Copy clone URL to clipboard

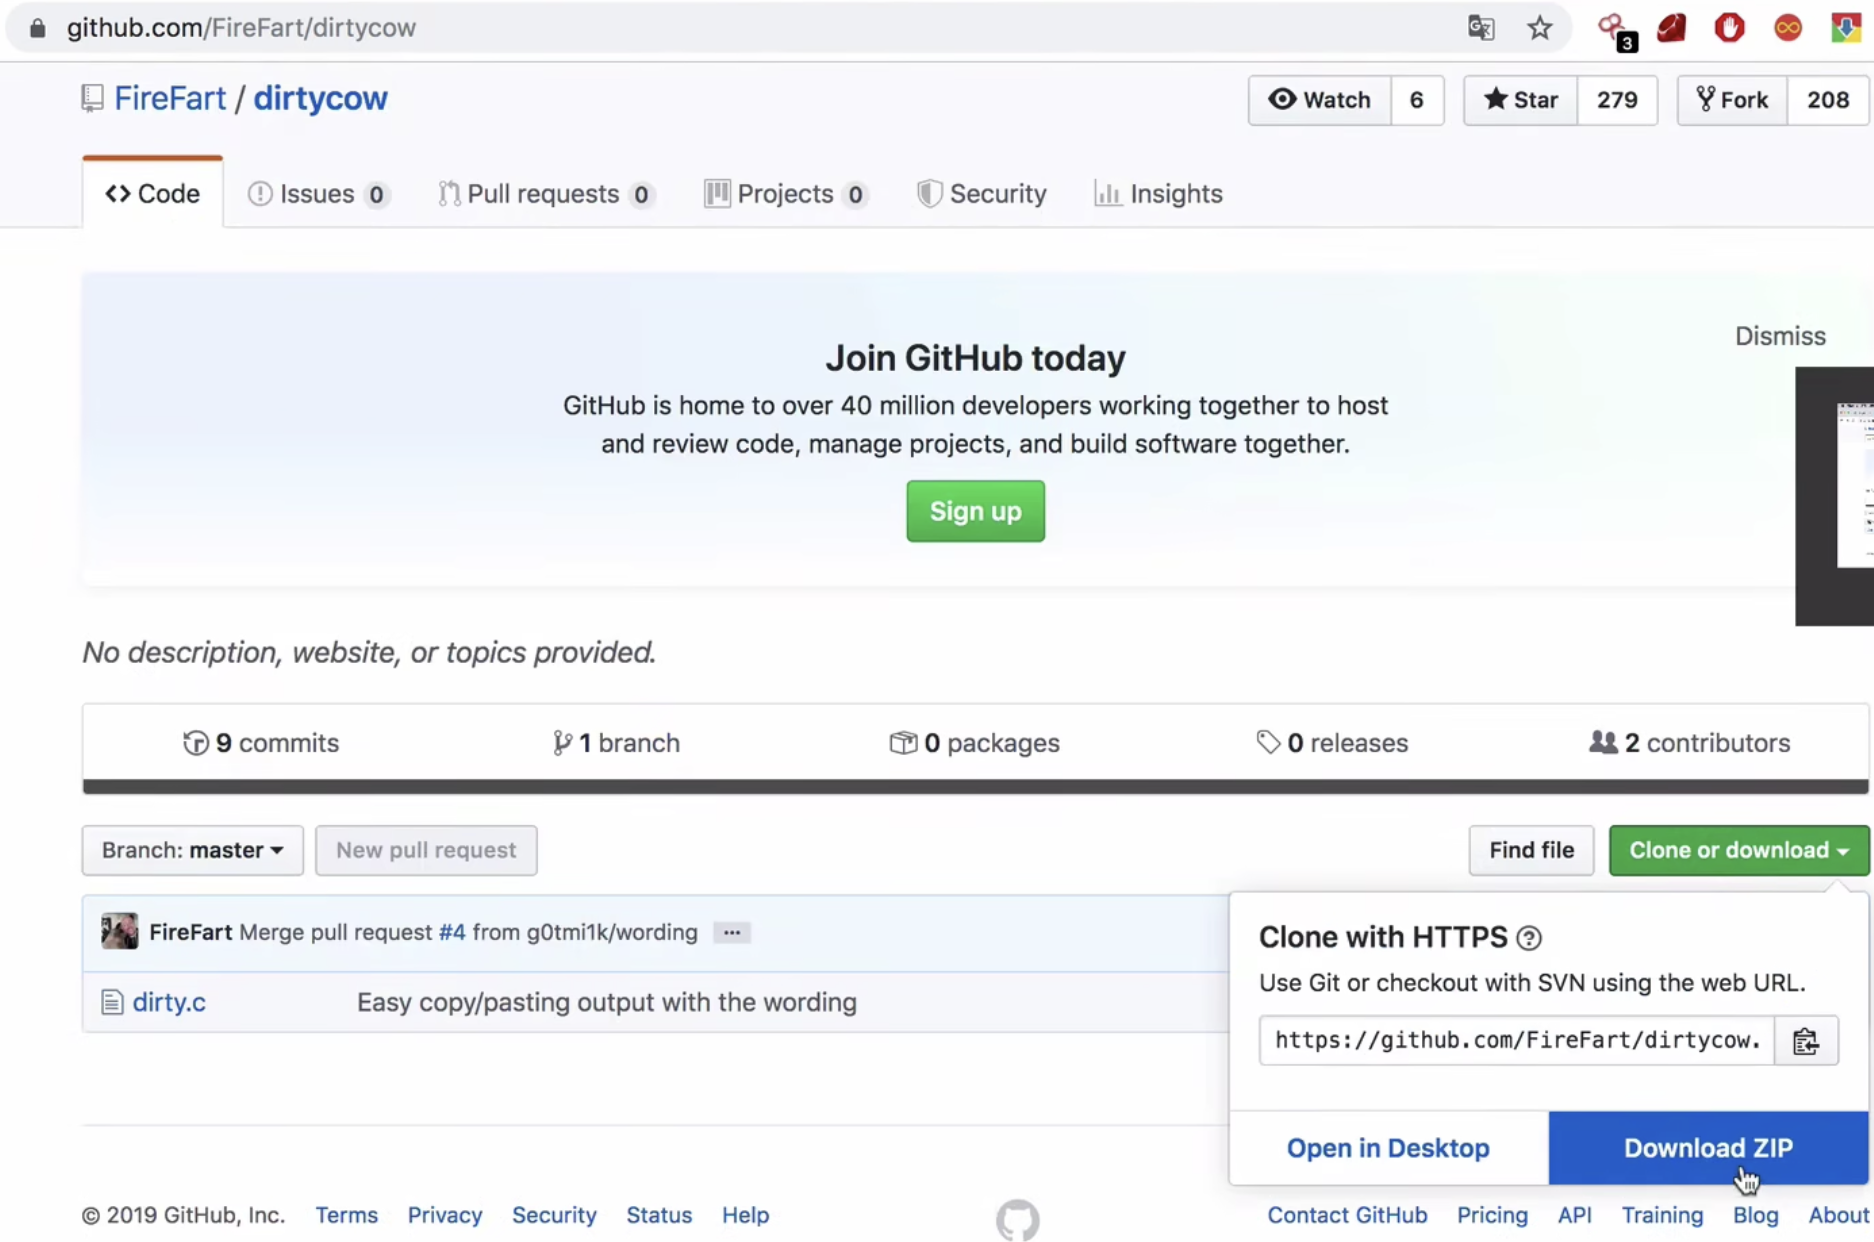click(x=1805, y=1041)
